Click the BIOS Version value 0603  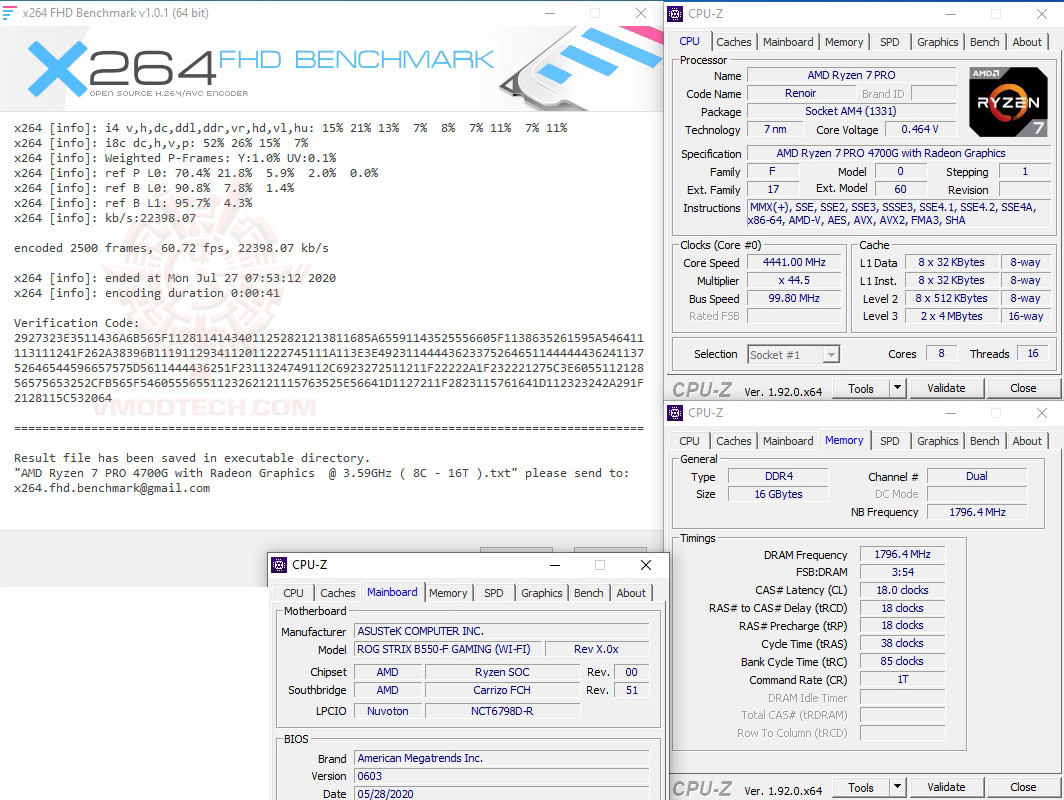[x=501, y=776]
